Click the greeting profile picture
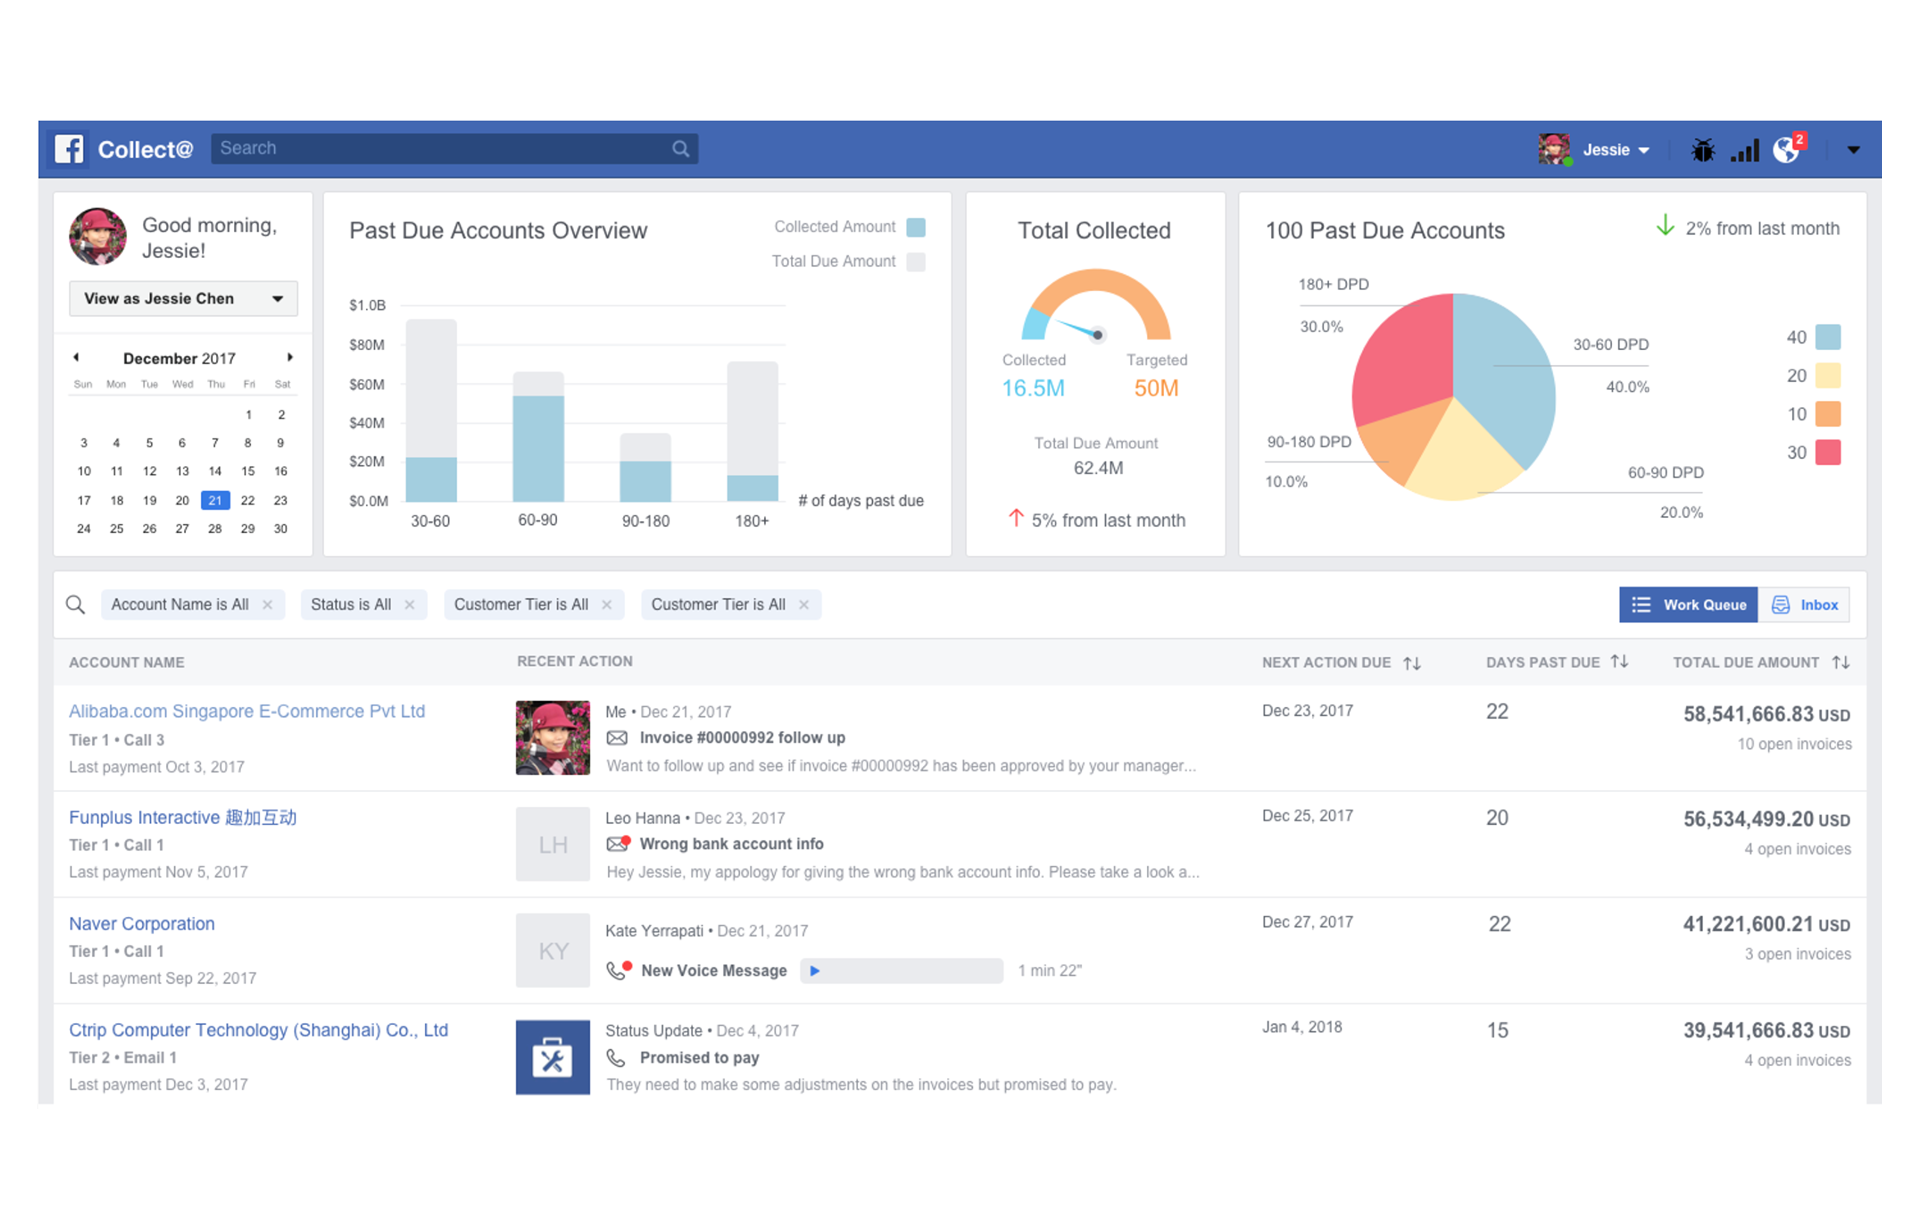Viewport: 1920px width, 1228px height. point(98,237)
